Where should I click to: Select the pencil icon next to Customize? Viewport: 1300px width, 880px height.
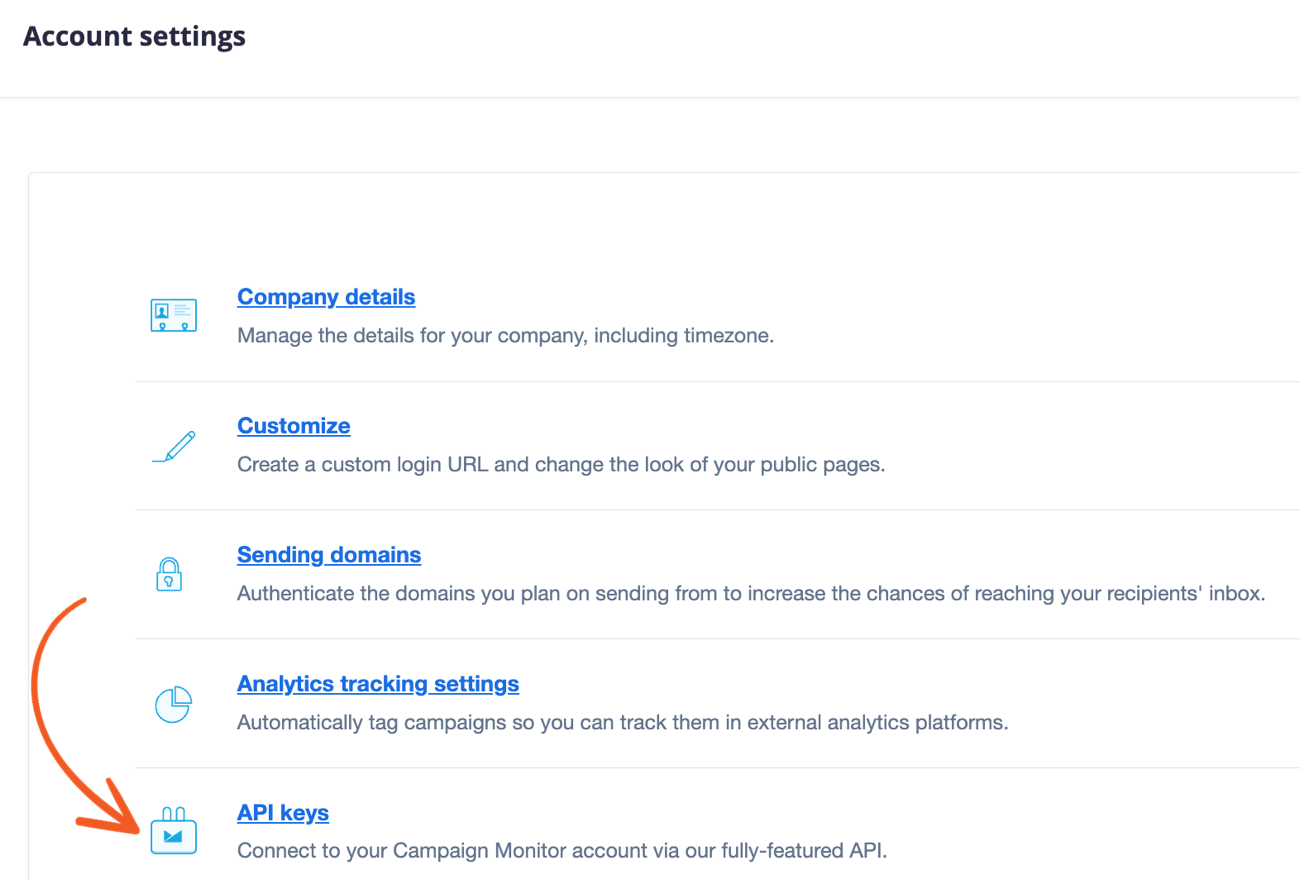click(x=173, y=445)
